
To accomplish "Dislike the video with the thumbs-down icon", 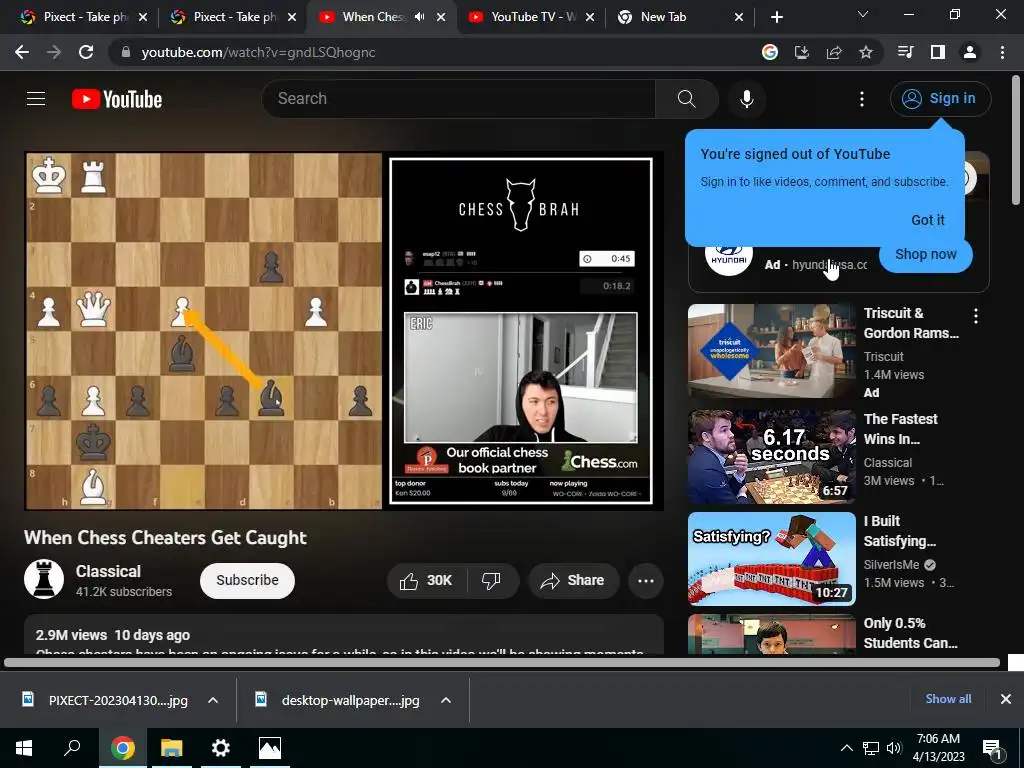I will coord(491,581).
